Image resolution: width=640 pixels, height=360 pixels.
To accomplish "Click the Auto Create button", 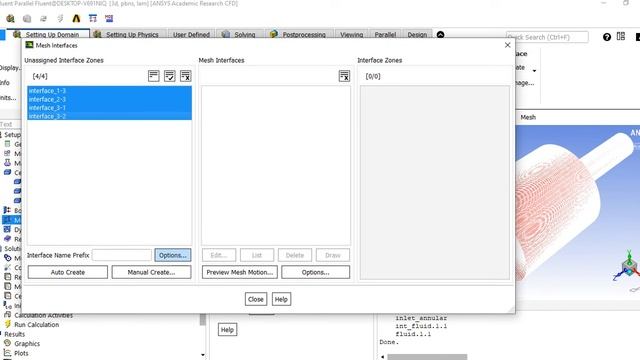I will pos(68,272).
